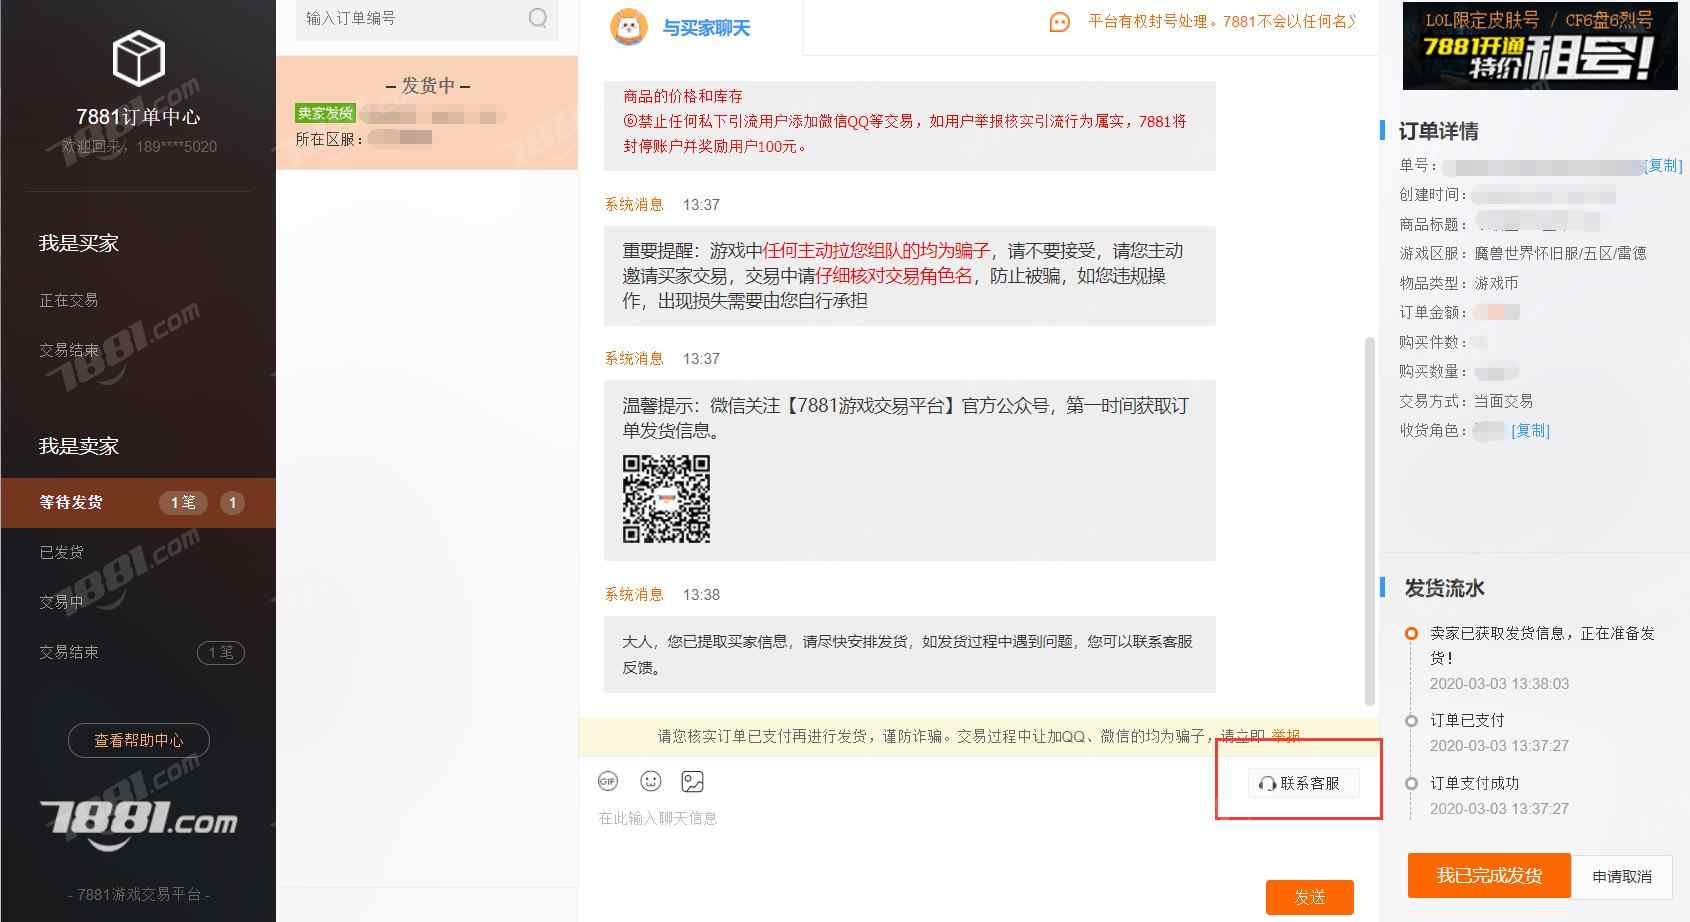The image size is (1690, 922).
Task: Click the QR code image in chat
Action: (x=666, y=499)
